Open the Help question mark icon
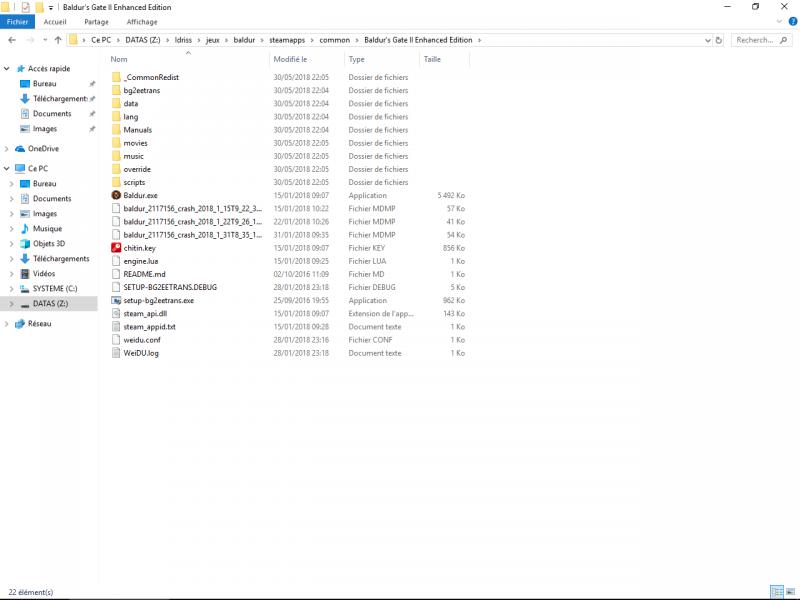The height and width of the screenshot is (600, 800). coord(793,21)
